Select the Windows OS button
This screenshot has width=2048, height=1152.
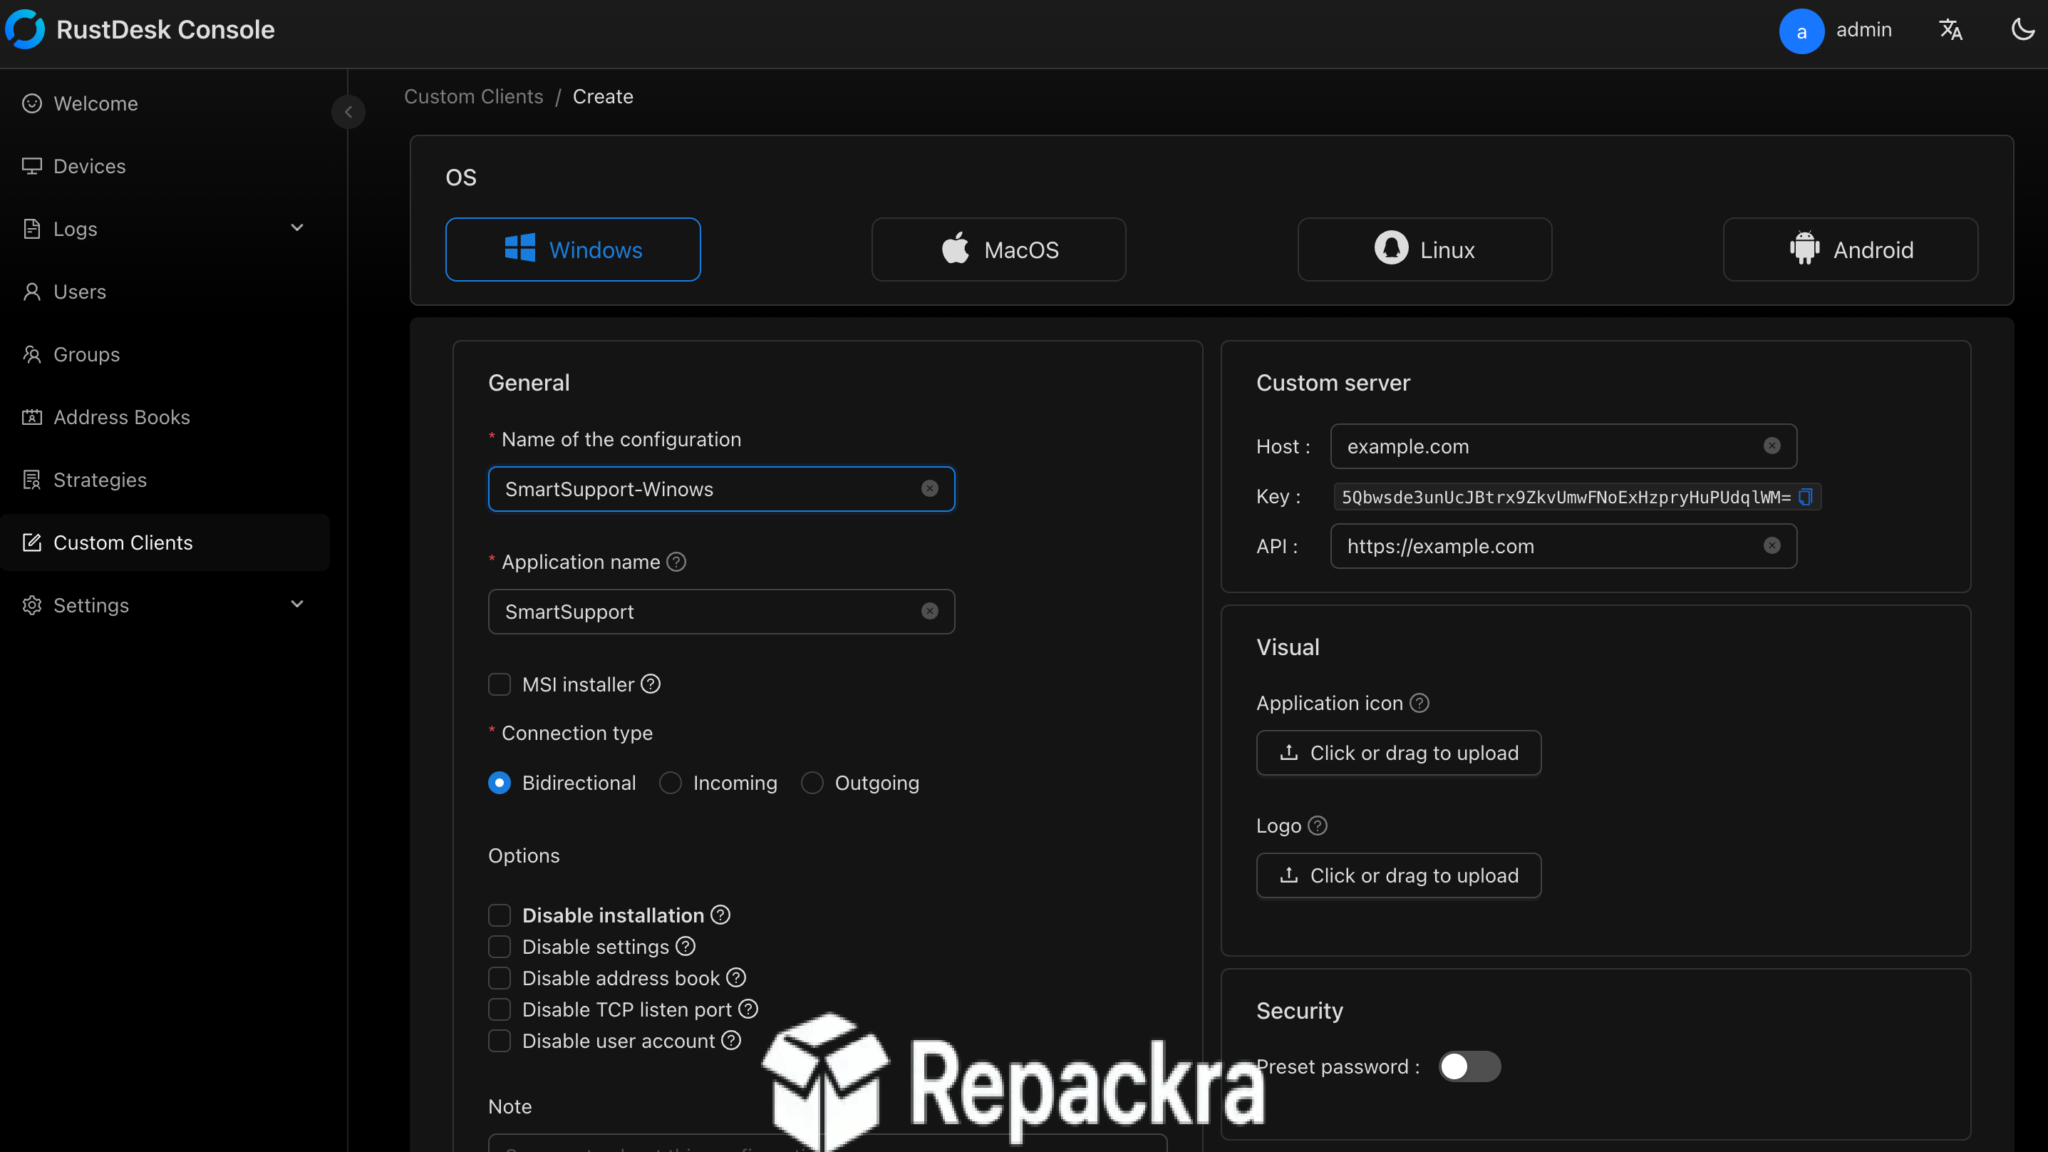click(573, 250)
